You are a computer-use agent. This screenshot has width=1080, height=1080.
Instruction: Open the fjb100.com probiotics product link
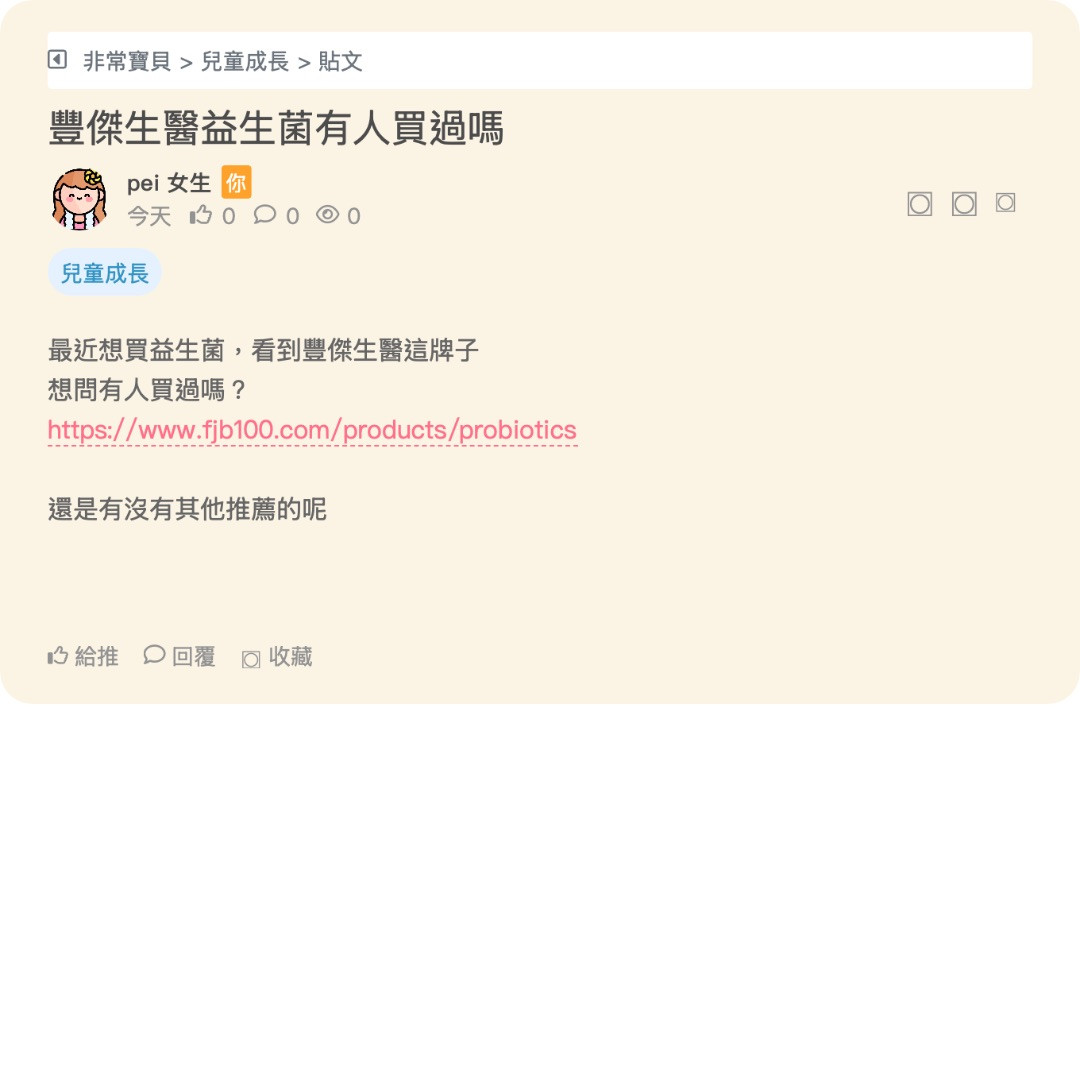[x=312, y=430]
